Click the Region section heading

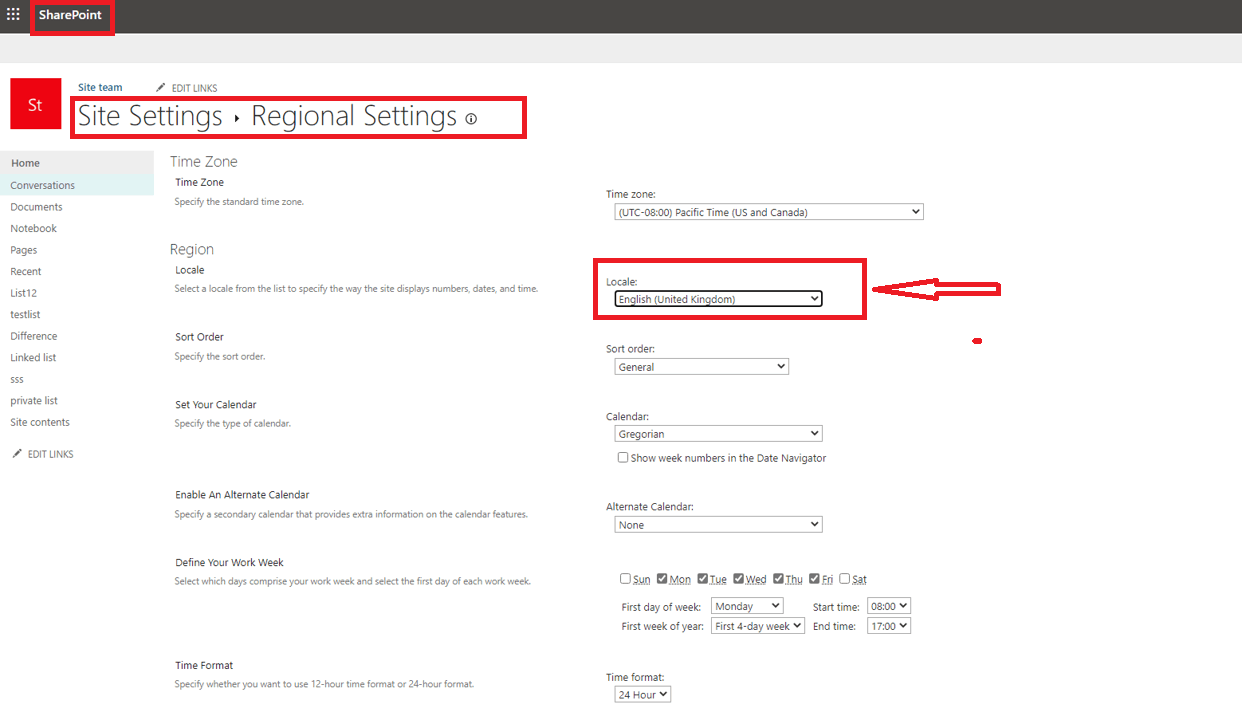192,249
